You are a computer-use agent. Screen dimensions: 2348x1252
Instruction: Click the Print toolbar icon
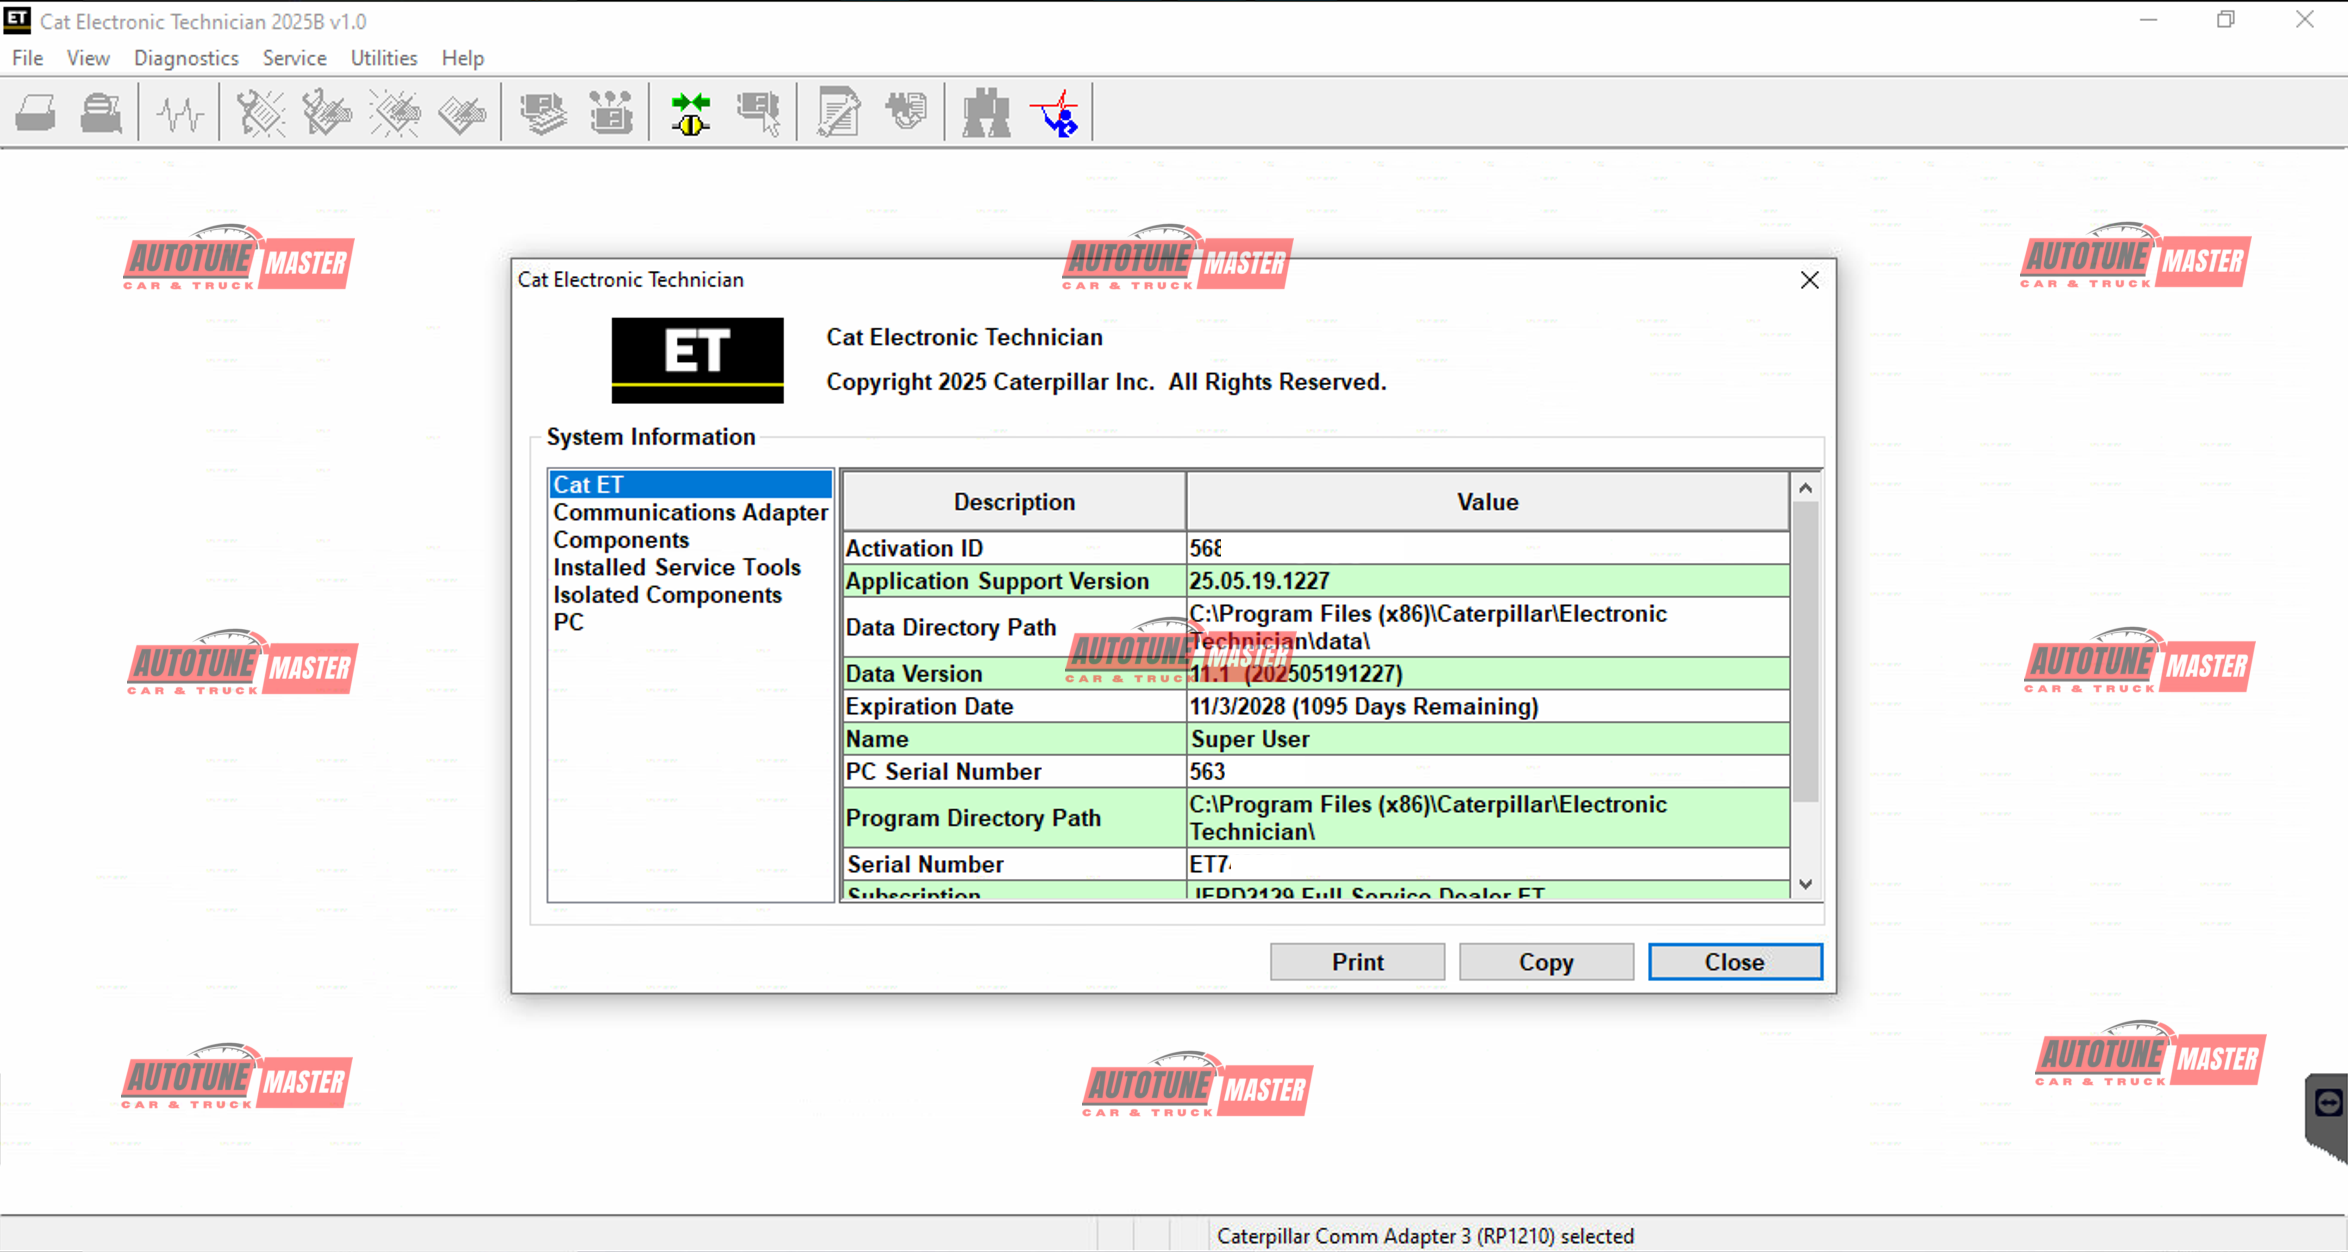36,113
